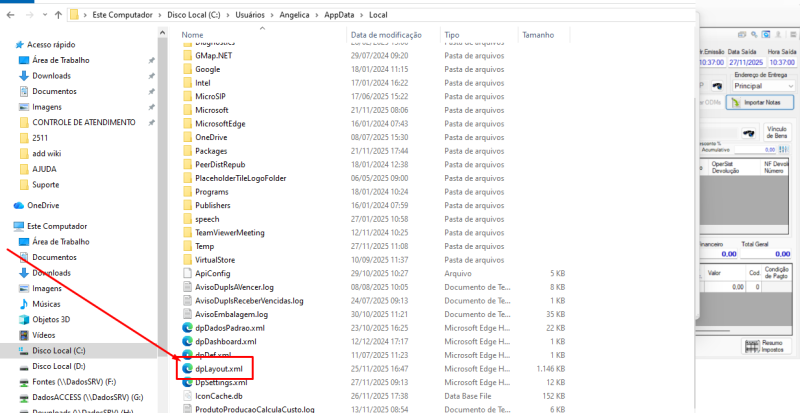Click the folder icon starting the address bar
The height and width of the screenshot is (413, 800).
tap(74, 15)
